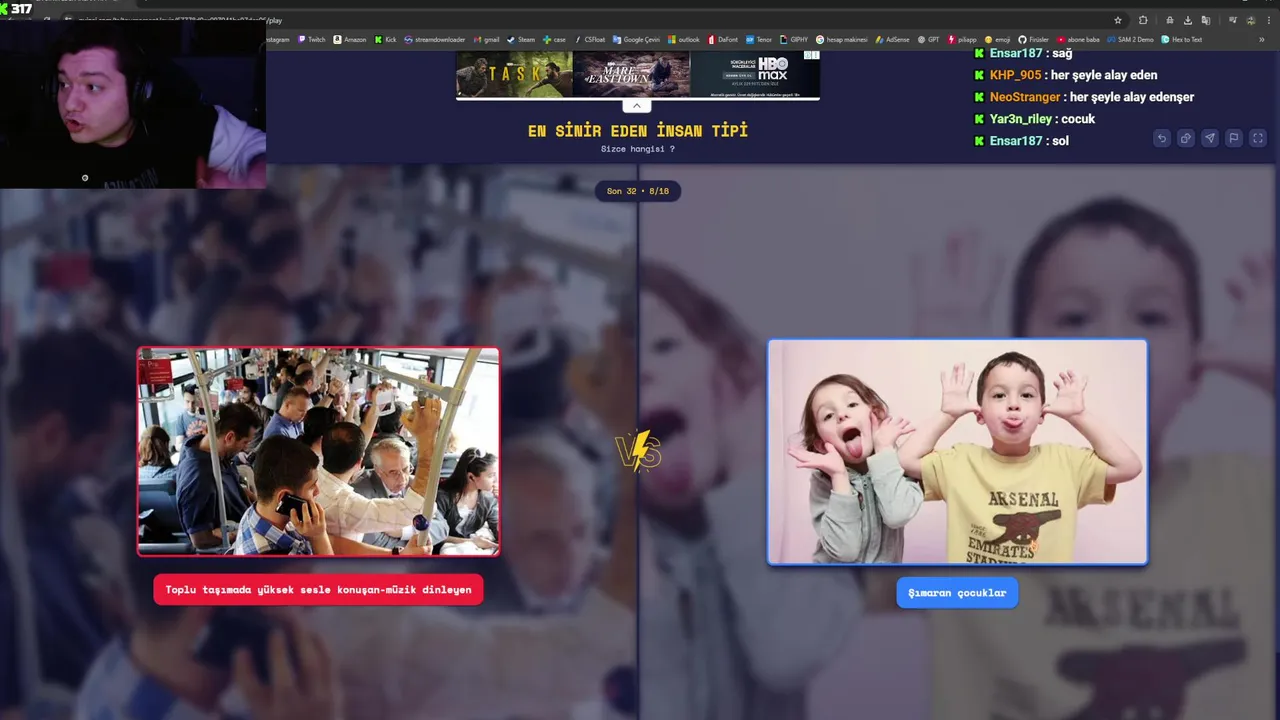Open the abone baba YouTube bookmark
The height and width of the screenshot is (720, 1280).
pos(1078,40)
